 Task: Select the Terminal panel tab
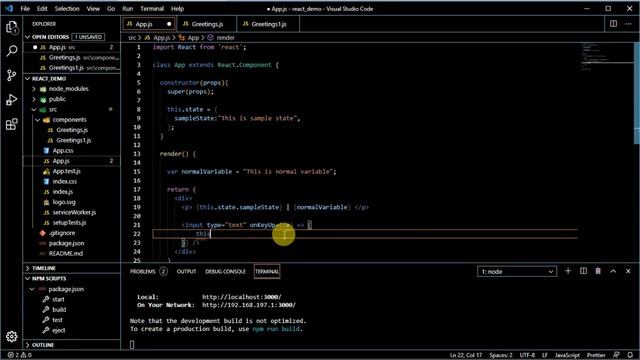[267, 271]
